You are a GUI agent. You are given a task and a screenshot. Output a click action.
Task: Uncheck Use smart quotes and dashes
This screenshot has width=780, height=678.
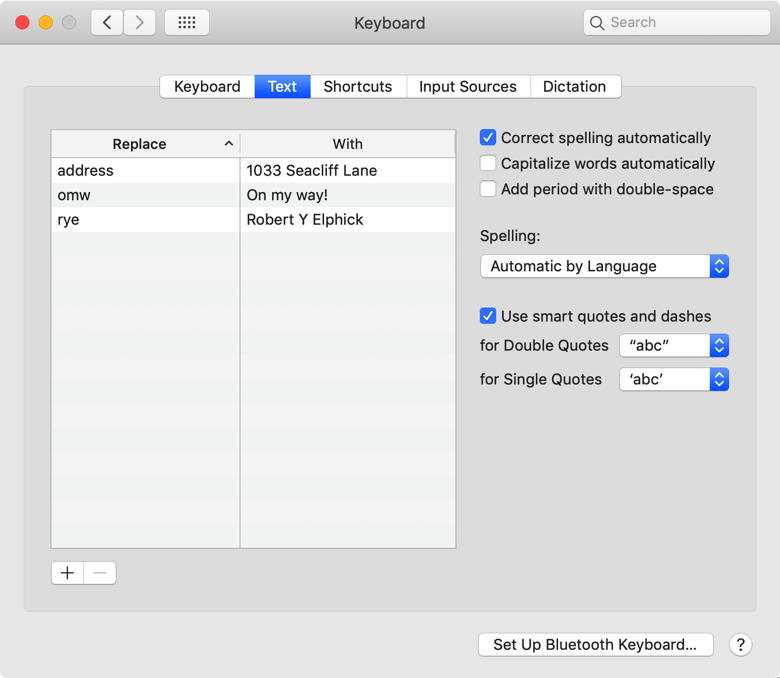[x=488, y=316]
